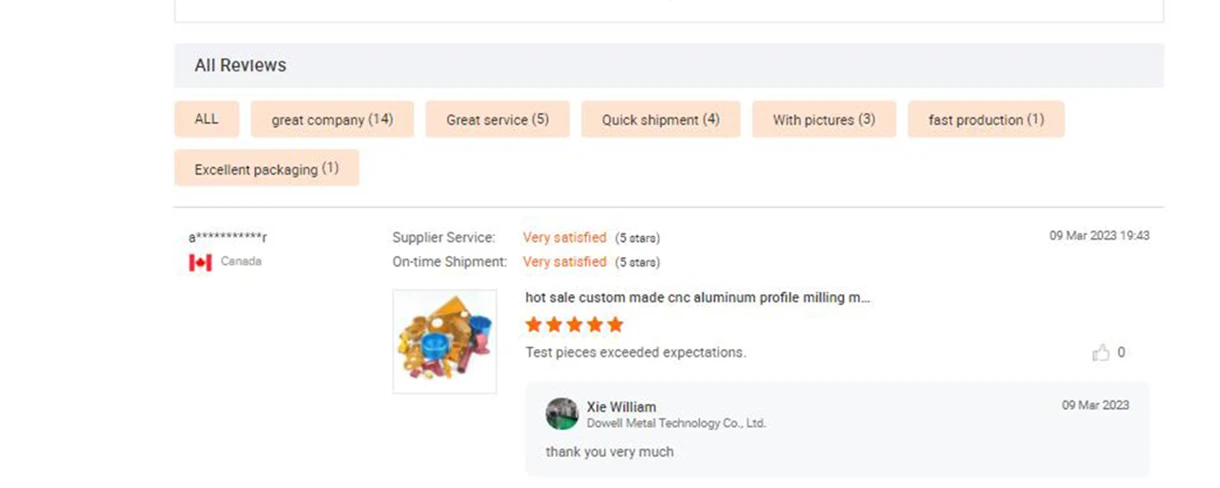The height and width of the screenshot is (488, 1220).
Task: Show reviews With pictures
Action: [823, 119]
